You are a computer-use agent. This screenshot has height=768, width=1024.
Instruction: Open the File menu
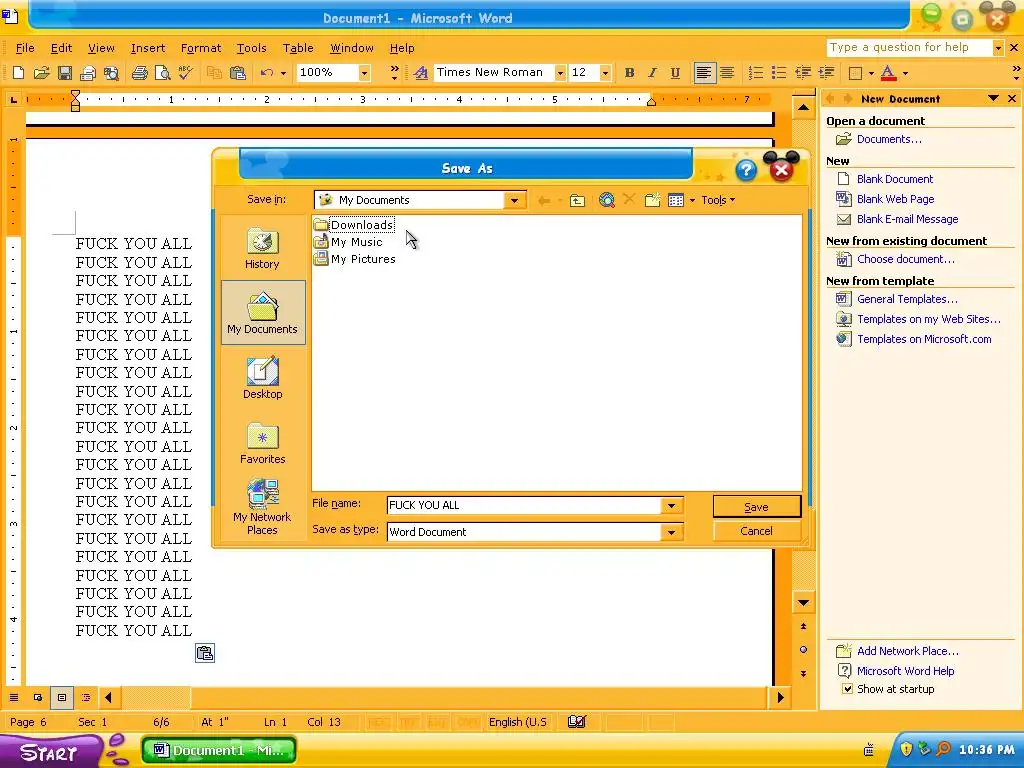coord(25,48)
